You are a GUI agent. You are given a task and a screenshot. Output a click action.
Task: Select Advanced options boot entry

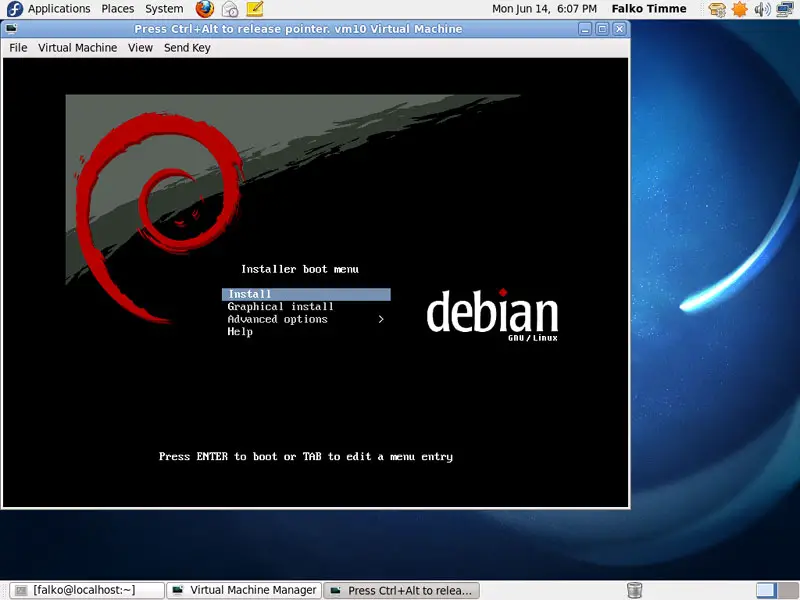[x=277, y=319]
